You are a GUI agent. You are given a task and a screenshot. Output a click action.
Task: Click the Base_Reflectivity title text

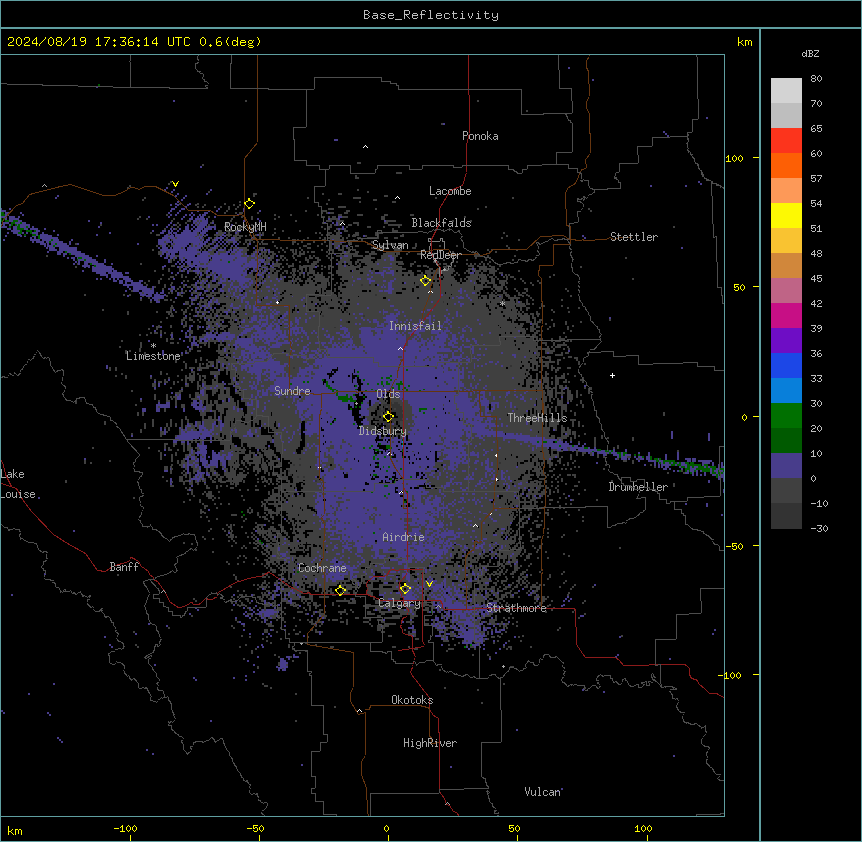pyautogui.click(x=431, y=15)
